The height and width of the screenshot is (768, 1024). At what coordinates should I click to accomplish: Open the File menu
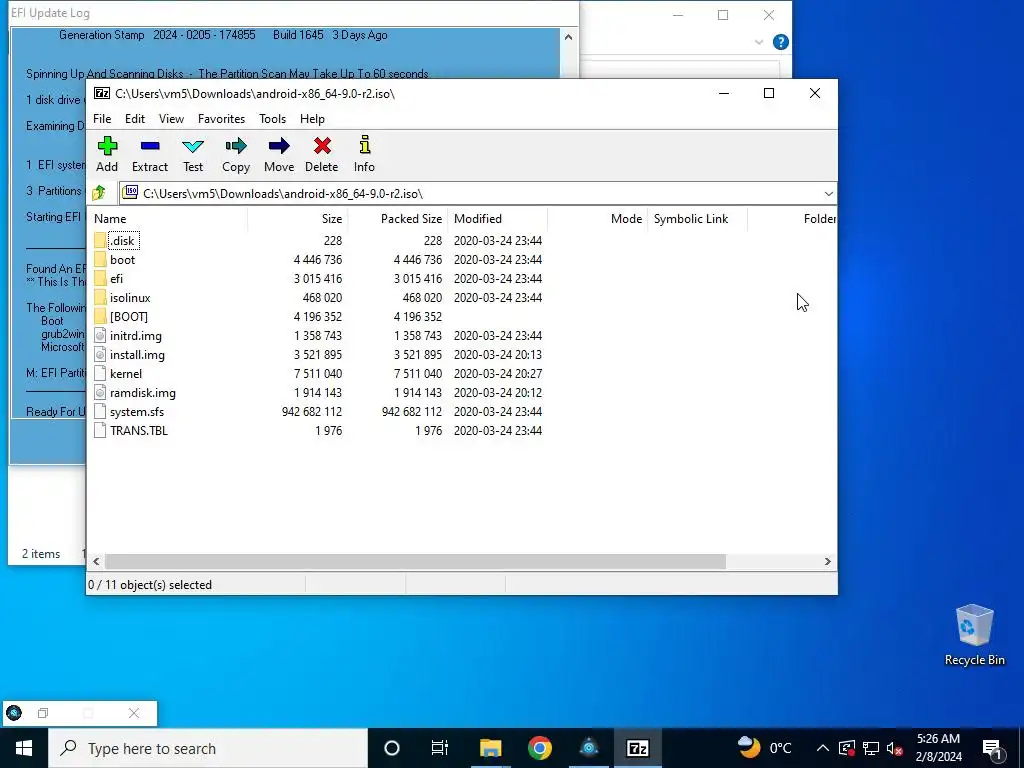click(102, 119)
